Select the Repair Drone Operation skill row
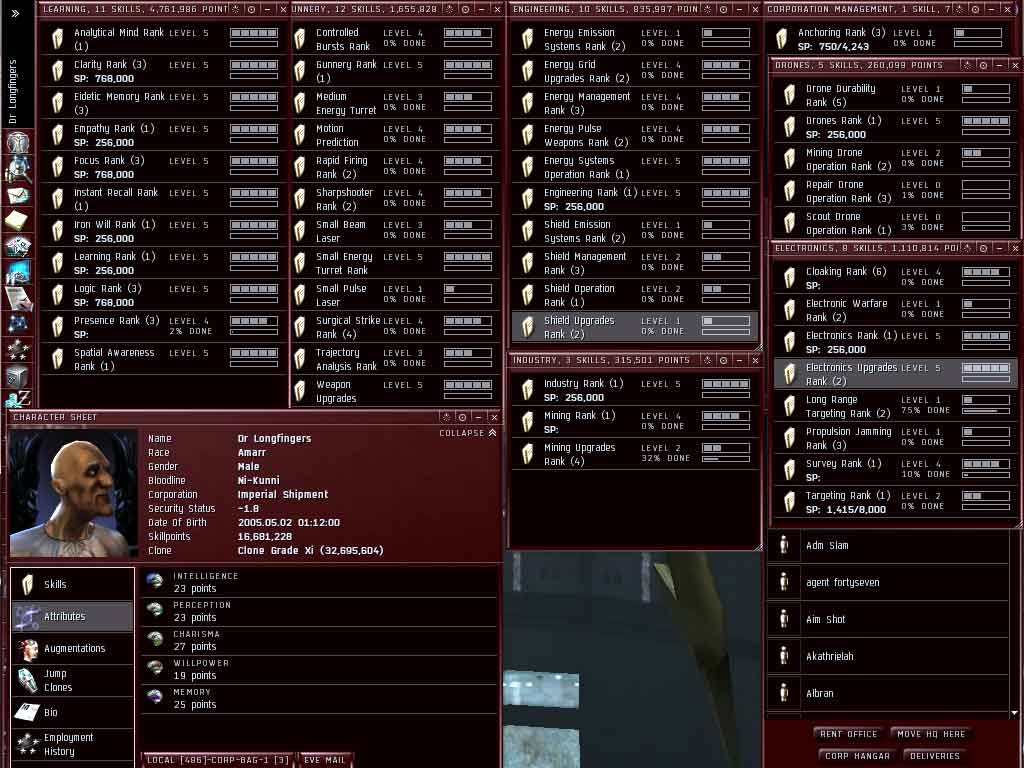1024x768 pixels. [894, 191]
